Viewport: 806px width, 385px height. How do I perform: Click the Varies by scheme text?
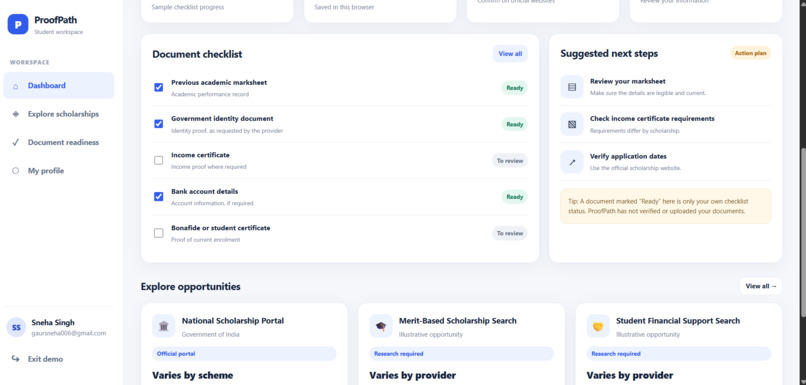point(193,375)
